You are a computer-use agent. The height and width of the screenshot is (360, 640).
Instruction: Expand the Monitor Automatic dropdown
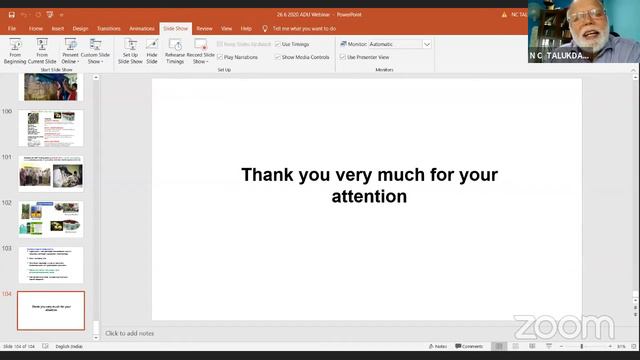(427, 44)
